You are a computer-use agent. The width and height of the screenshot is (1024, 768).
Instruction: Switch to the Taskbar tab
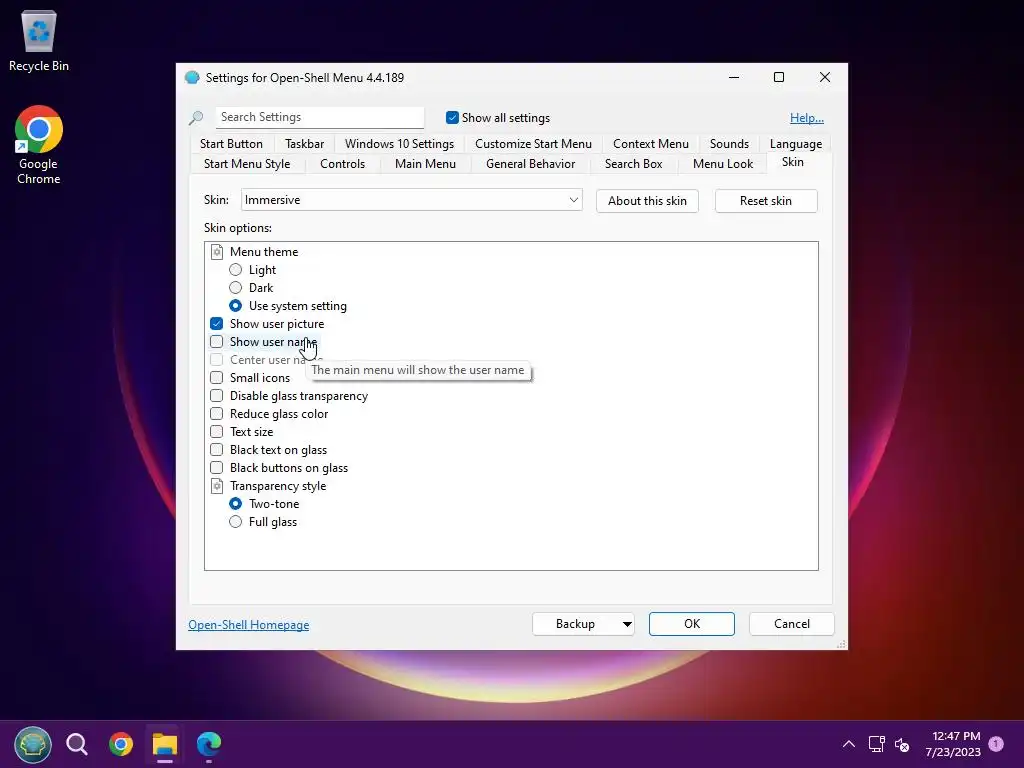point(304,144)
